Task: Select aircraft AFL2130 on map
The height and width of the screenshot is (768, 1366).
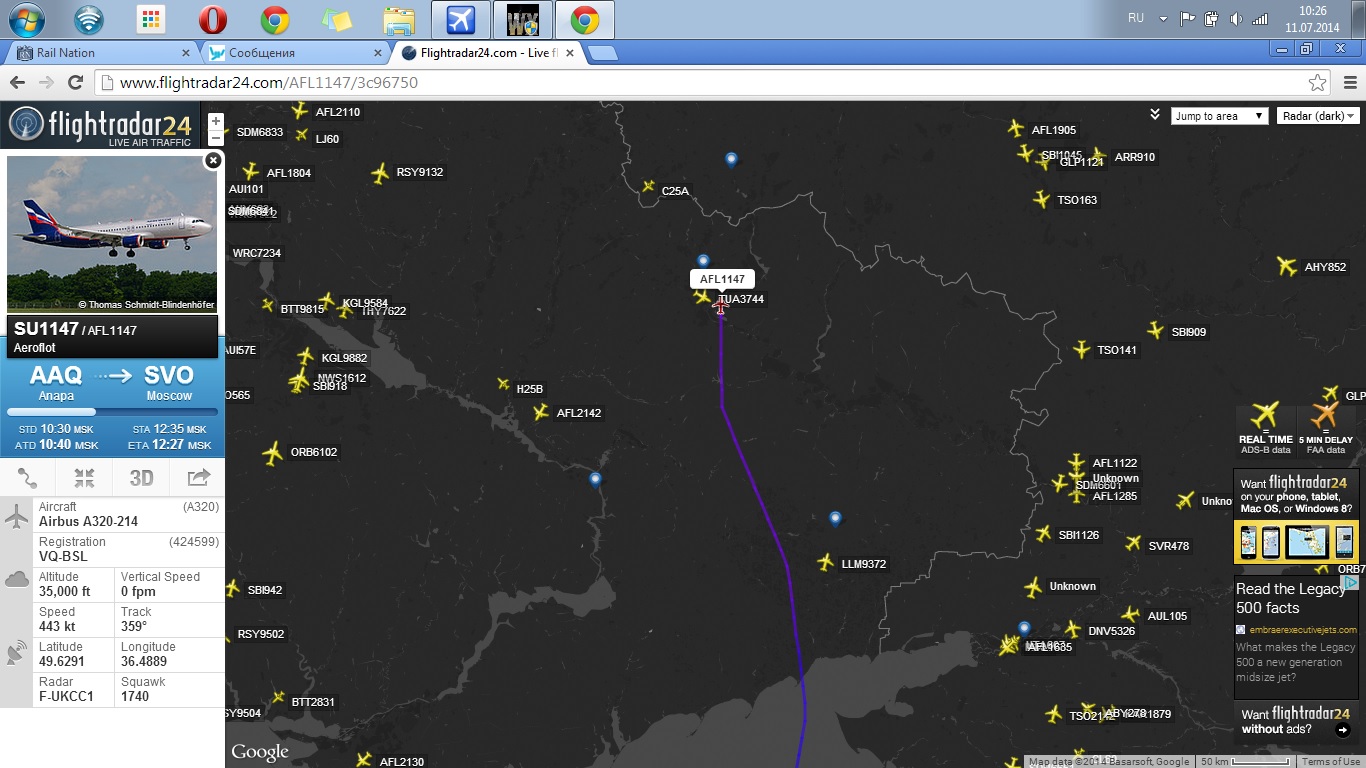Action: 363,760
